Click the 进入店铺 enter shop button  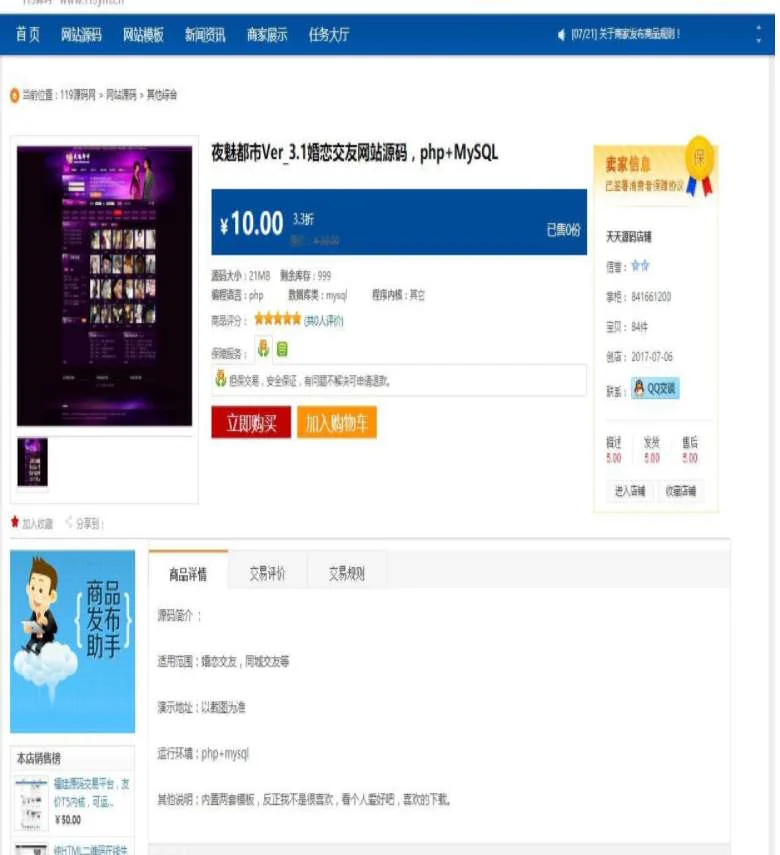[630, 491]
